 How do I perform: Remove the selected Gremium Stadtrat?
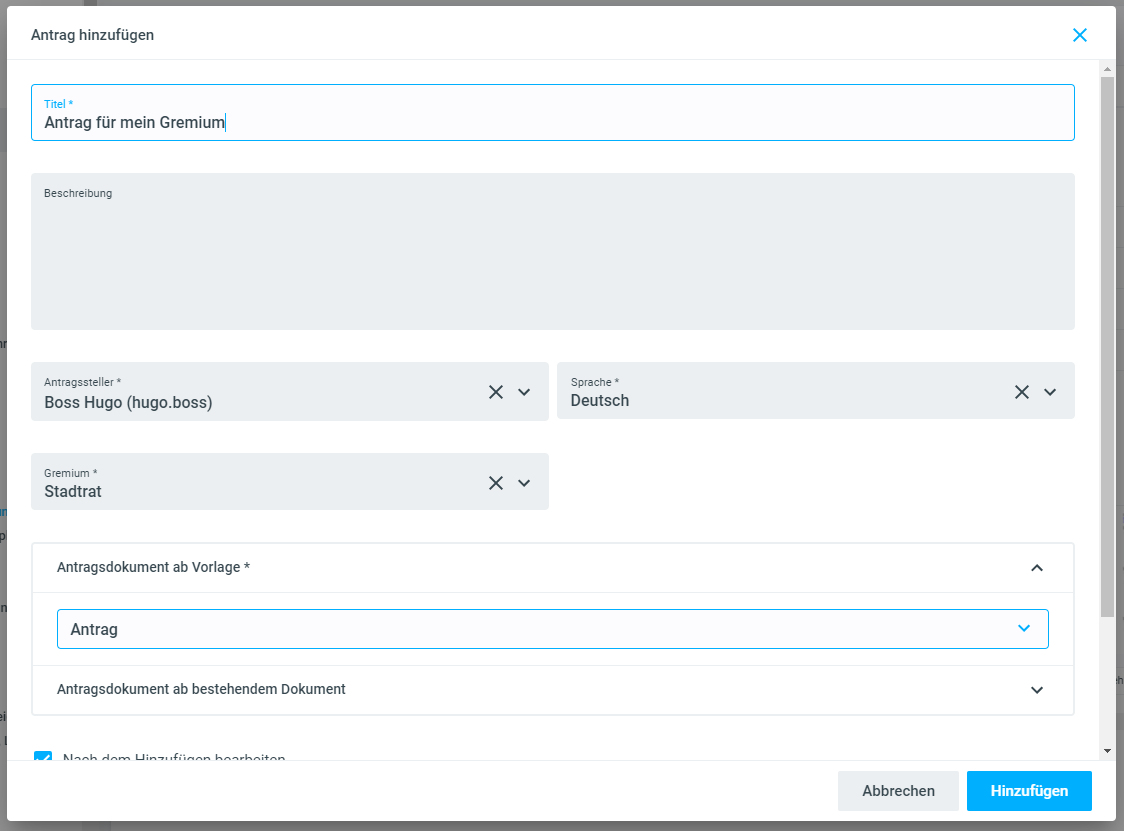[495, 483]
